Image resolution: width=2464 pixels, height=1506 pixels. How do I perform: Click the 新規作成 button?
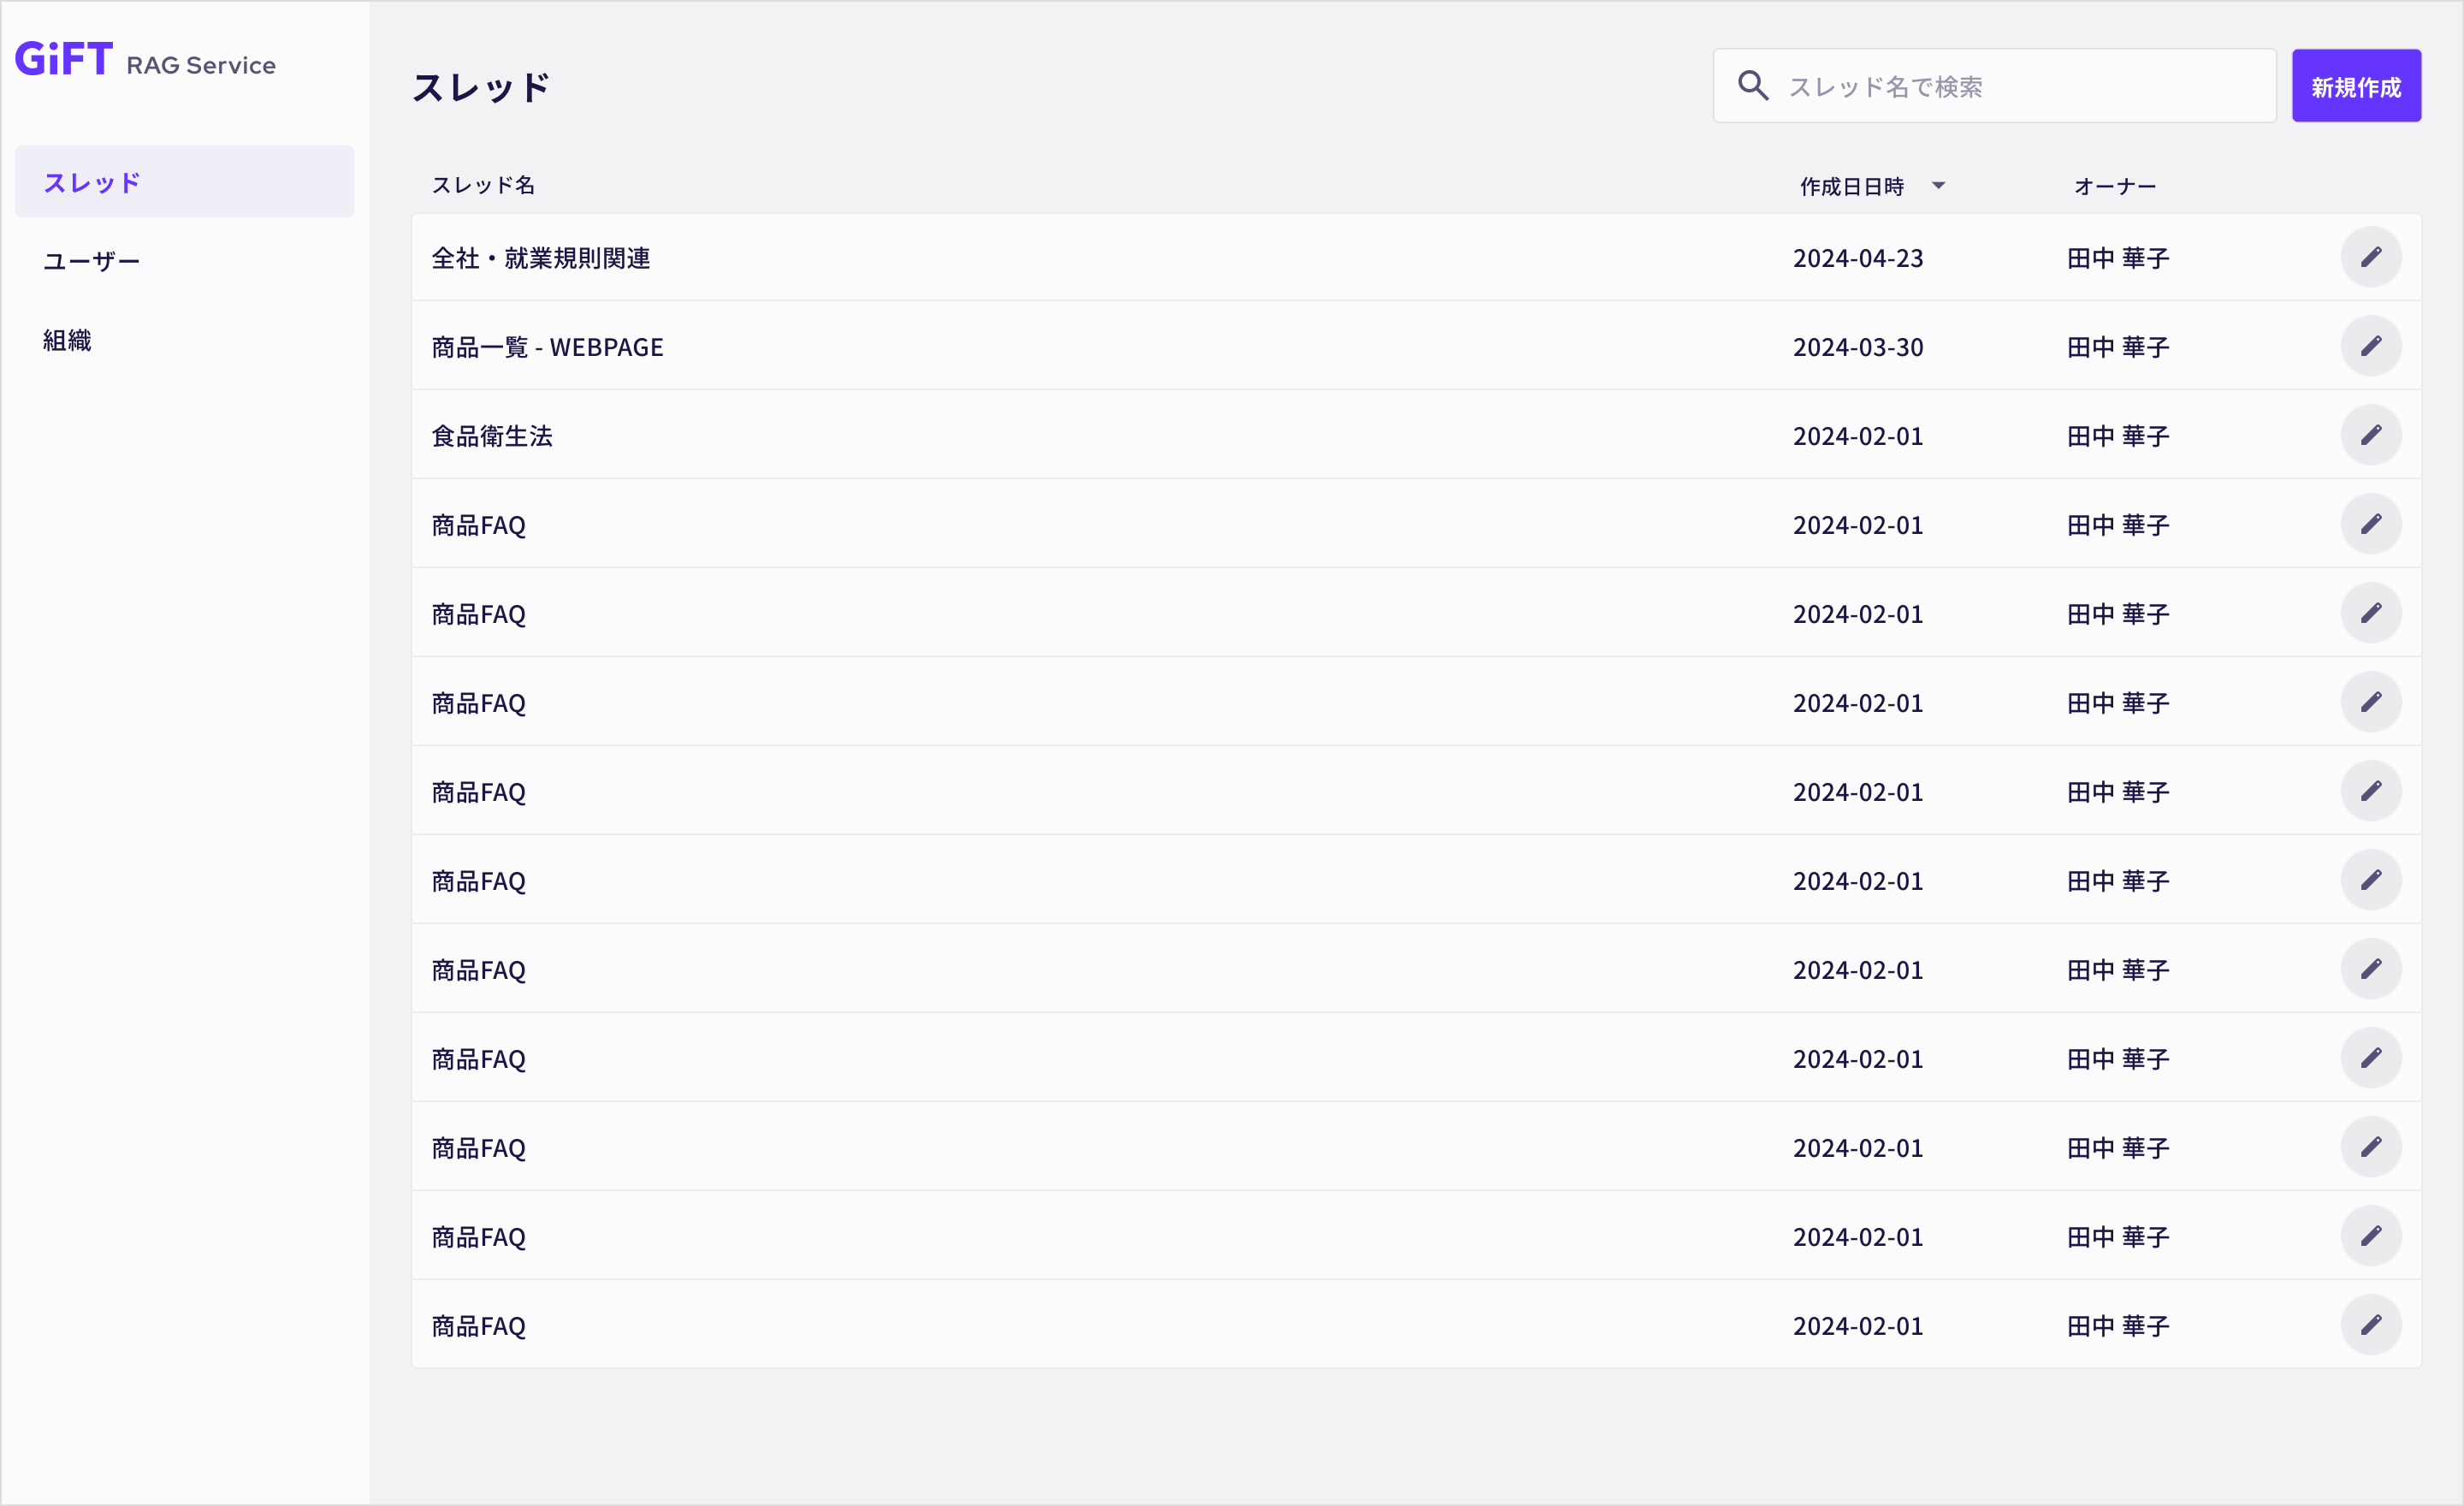[x=2356, y=86]
